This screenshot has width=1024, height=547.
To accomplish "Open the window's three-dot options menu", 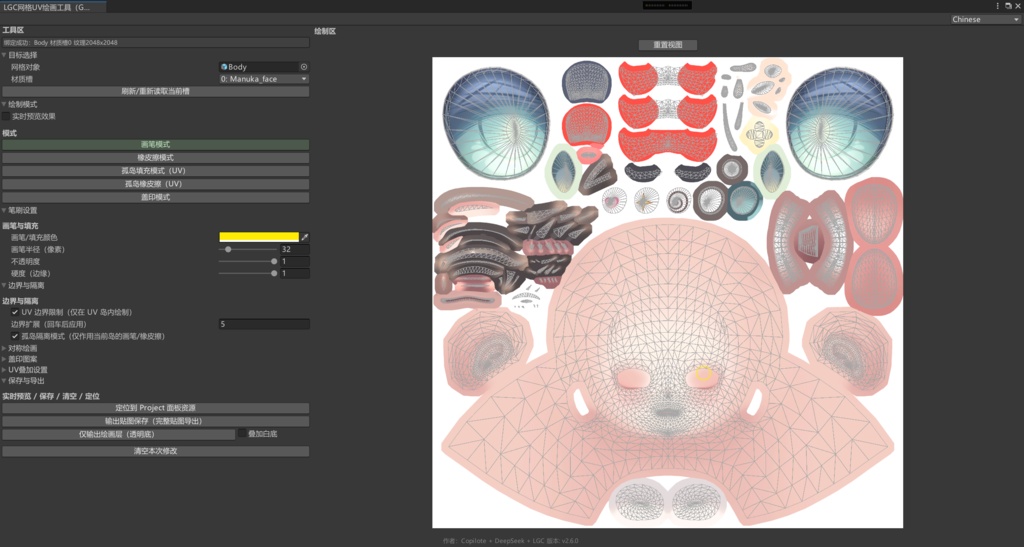I will [x=997, y=6].
